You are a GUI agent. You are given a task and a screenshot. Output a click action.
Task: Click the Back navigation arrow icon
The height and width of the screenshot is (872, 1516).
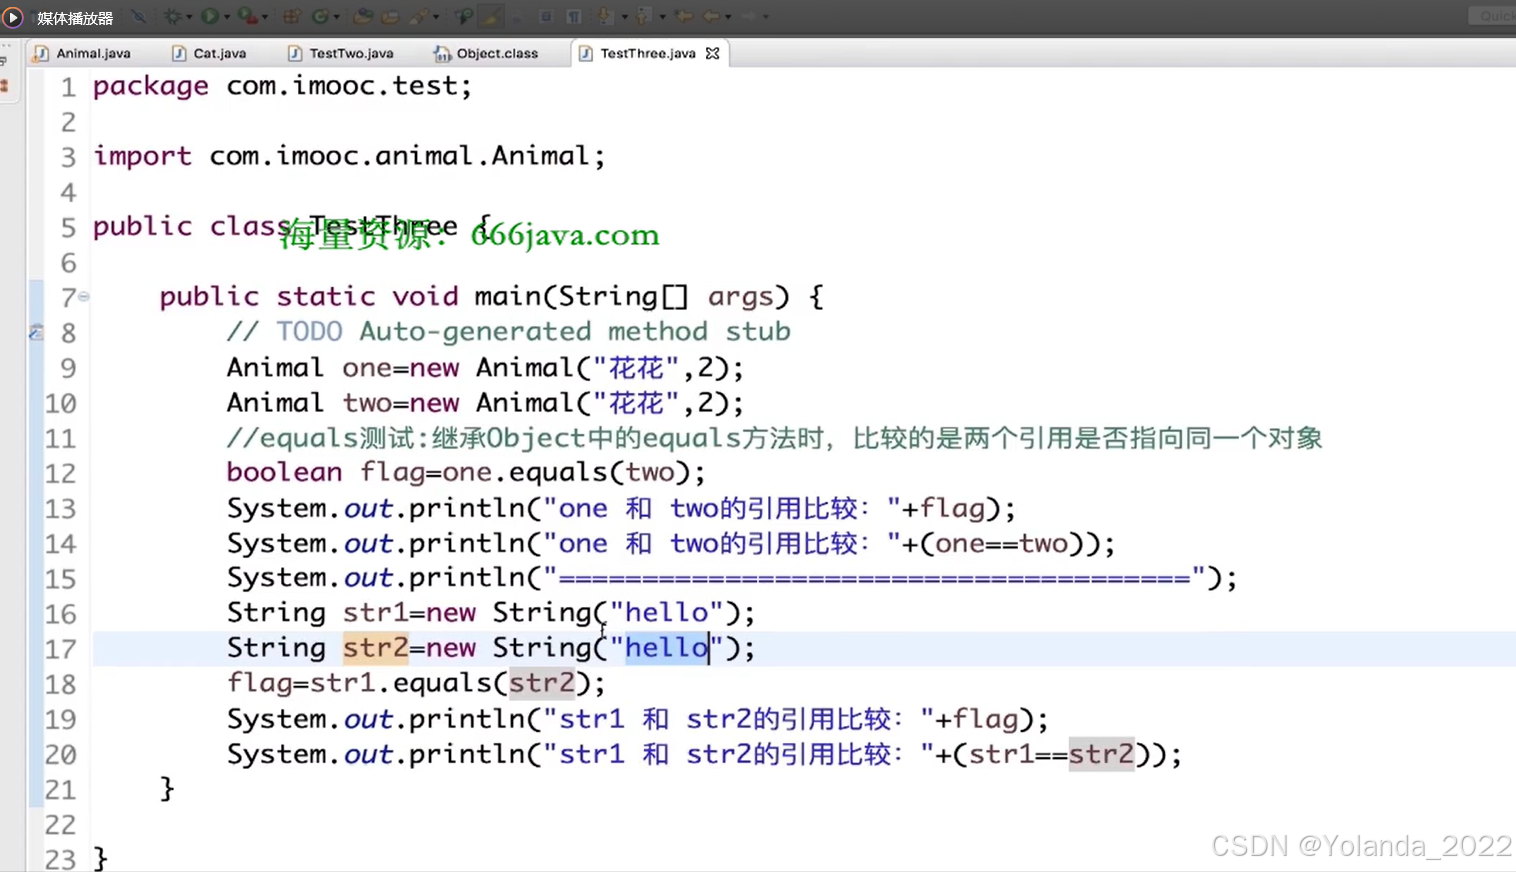tap(711, 17)
